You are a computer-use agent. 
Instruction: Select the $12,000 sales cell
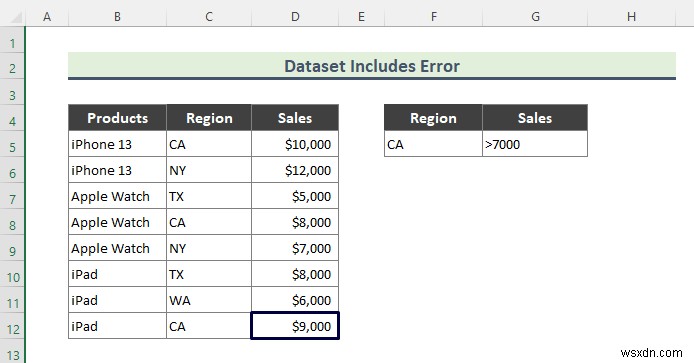tap(295, 170)
